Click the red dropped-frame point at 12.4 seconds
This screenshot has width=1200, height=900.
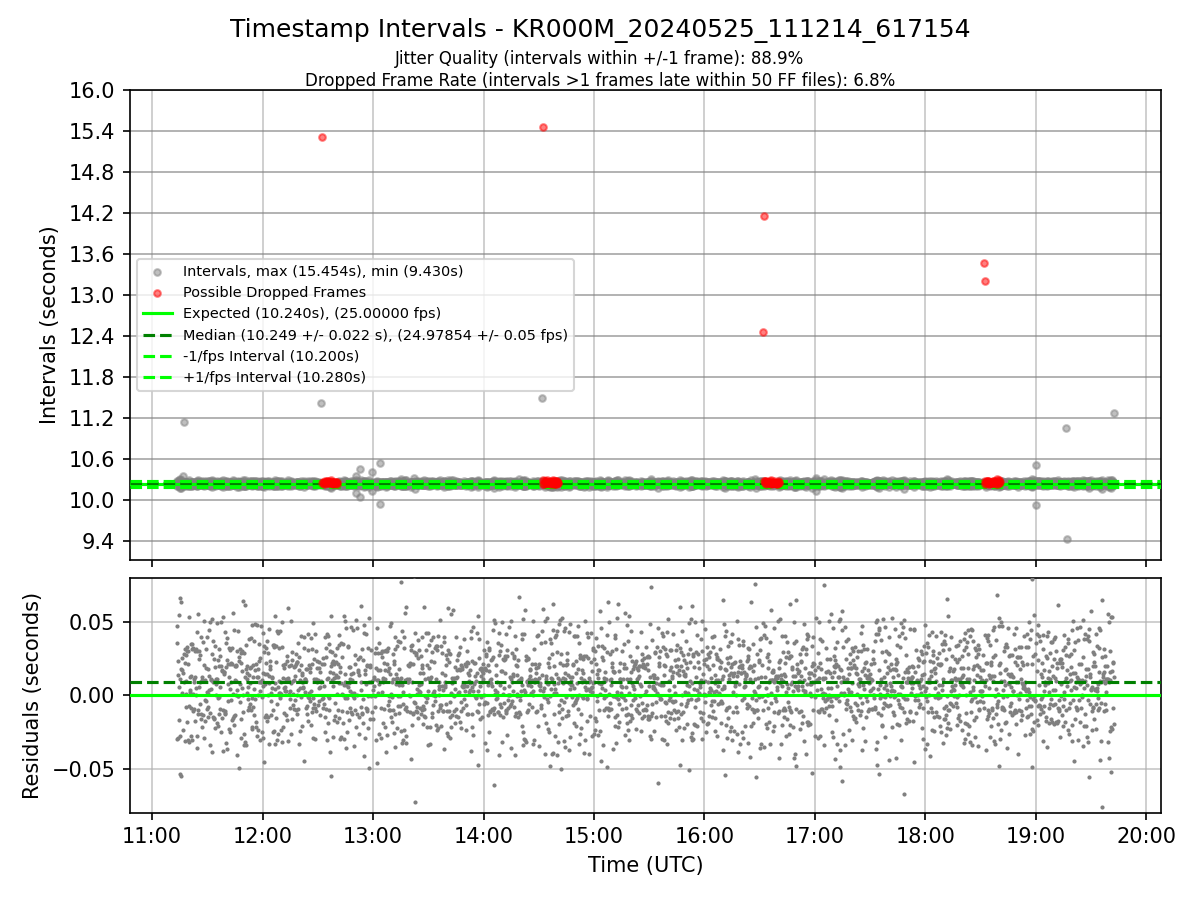tap(763, 332)
